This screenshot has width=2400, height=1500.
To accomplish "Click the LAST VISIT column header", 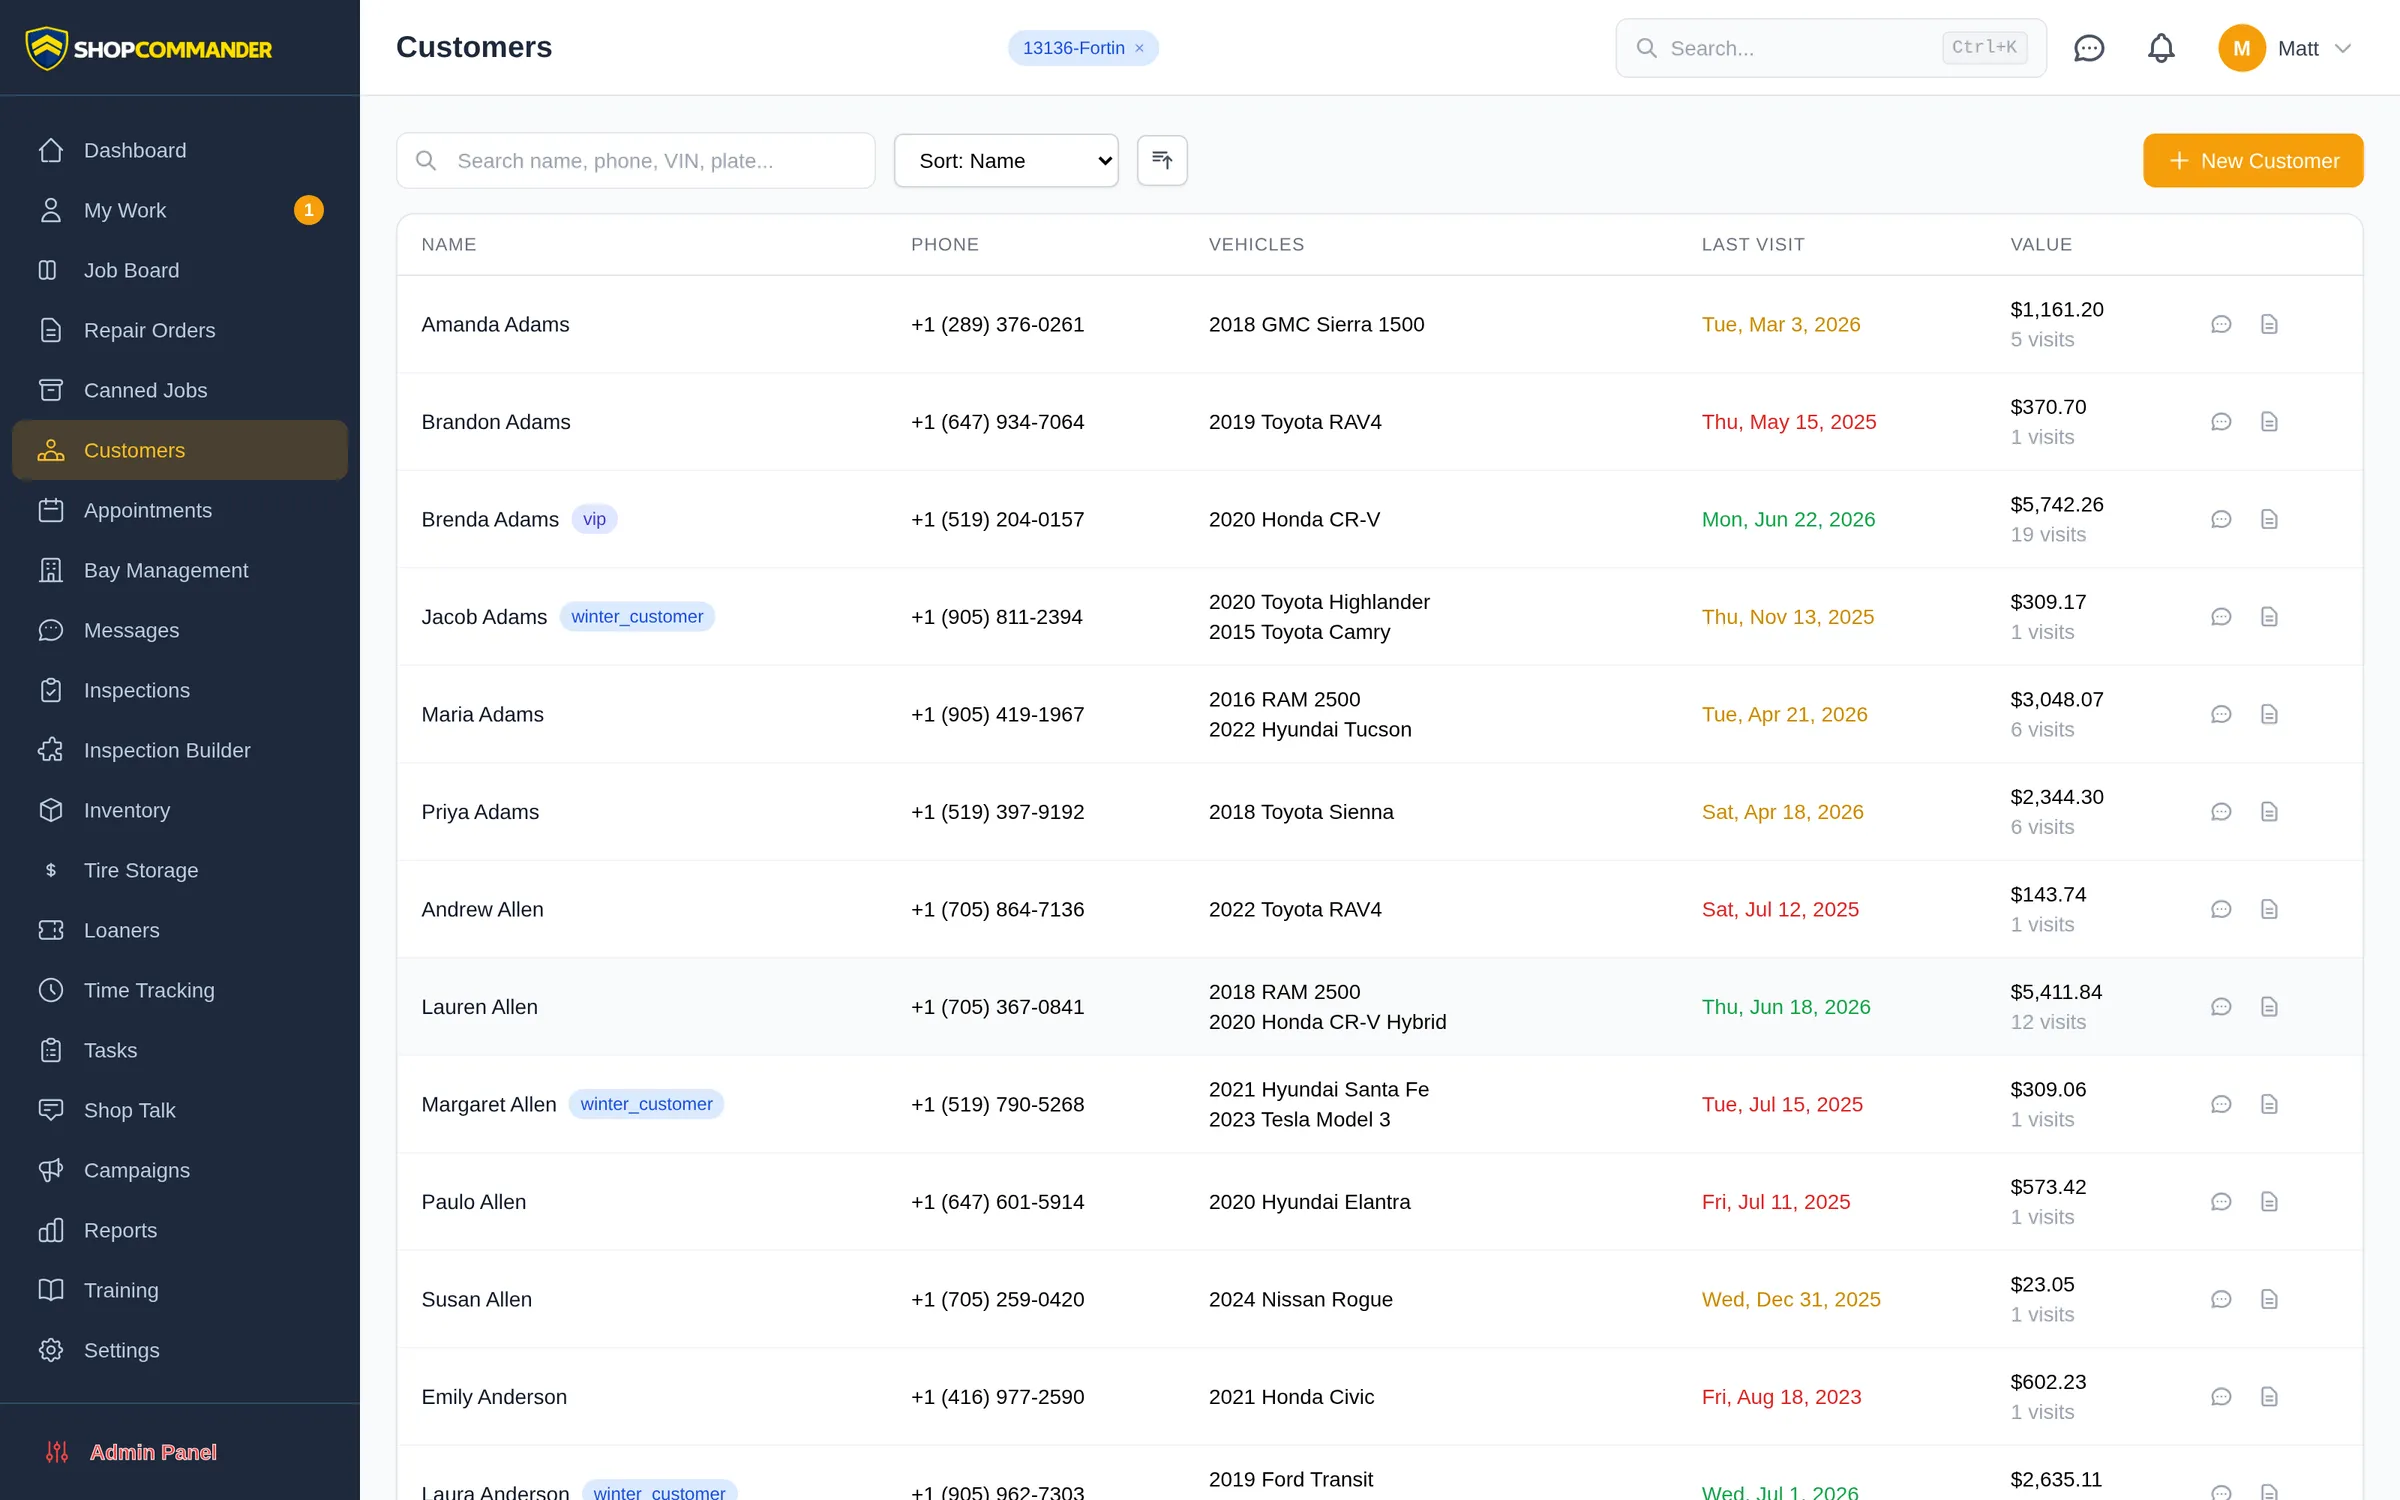I will click(x=1753, y=244).
